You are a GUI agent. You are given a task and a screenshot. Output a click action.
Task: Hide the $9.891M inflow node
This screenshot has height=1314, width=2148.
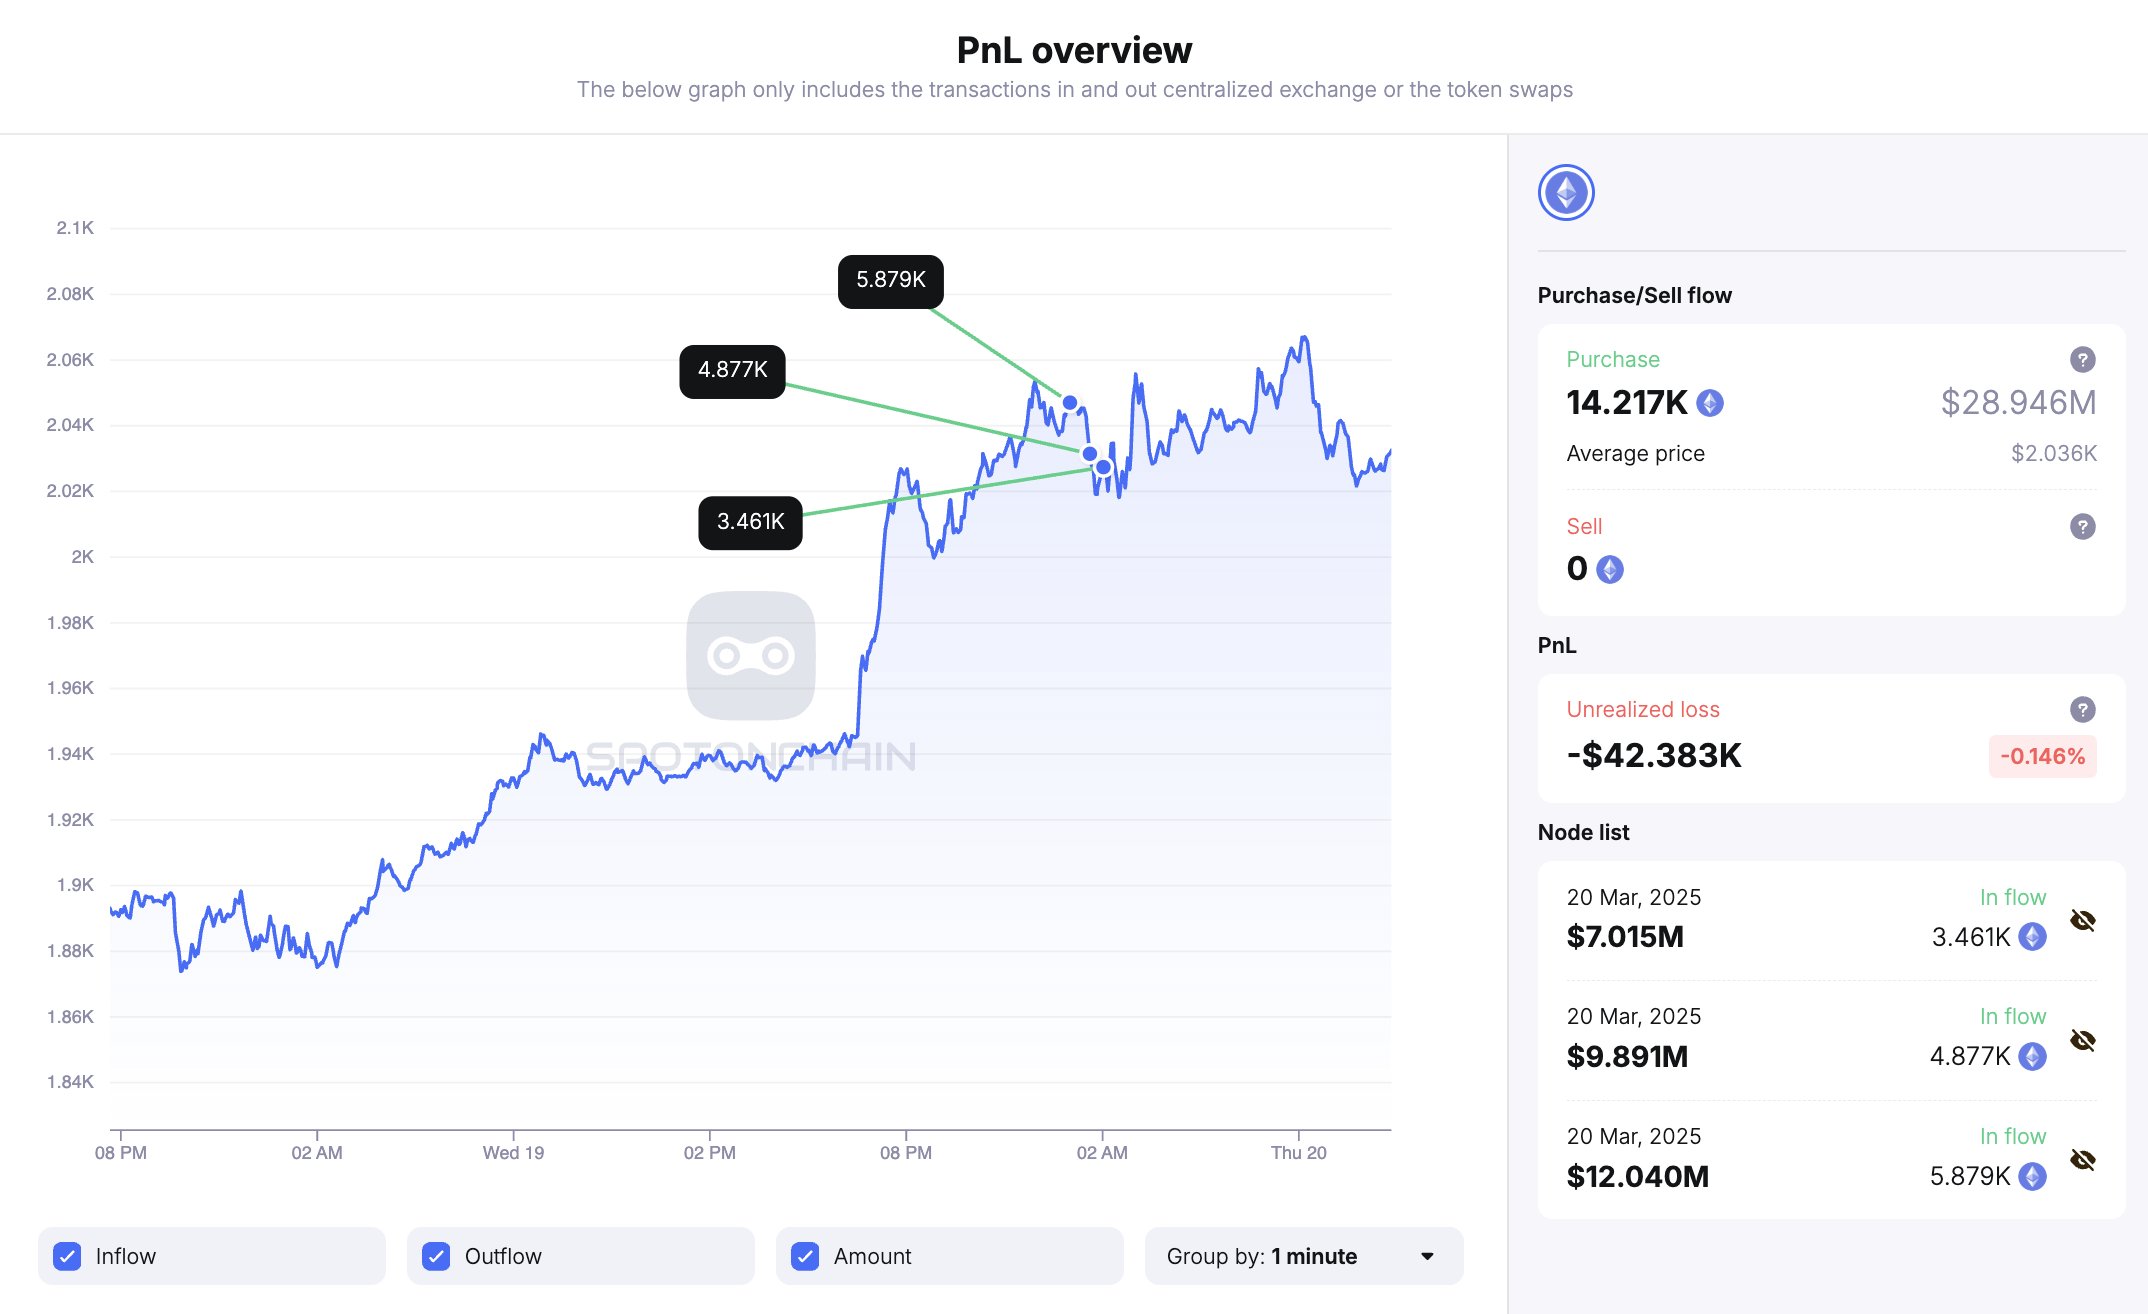click(2082, 1040)
